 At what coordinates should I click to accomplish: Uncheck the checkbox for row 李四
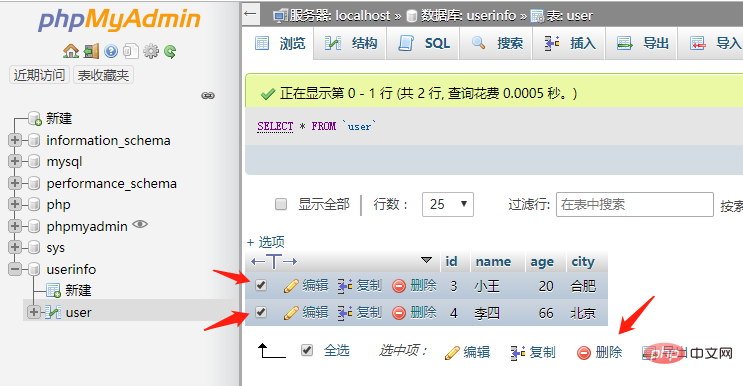[x=261, y=312]
